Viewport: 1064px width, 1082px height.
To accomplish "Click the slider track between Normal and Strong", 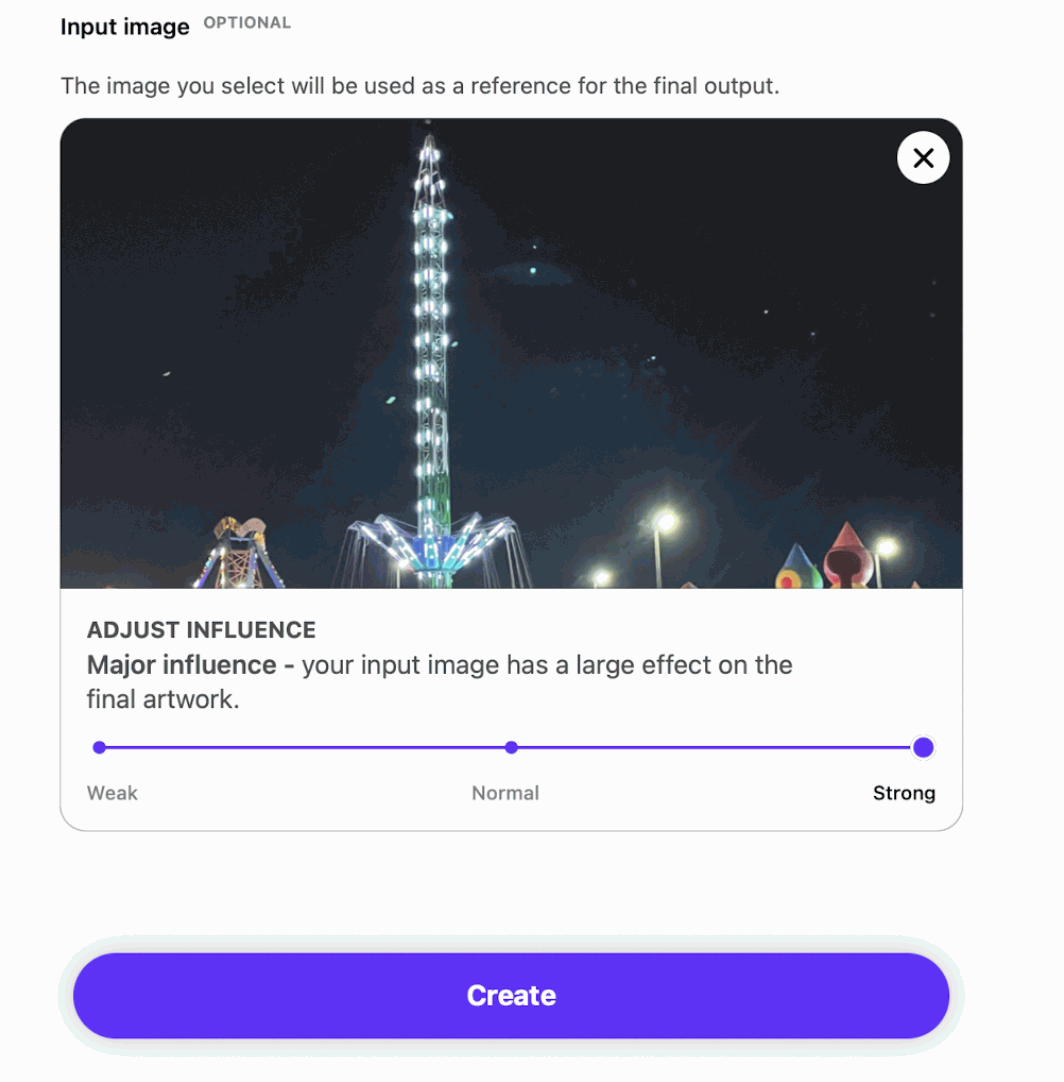I will [x=715, y=747].
